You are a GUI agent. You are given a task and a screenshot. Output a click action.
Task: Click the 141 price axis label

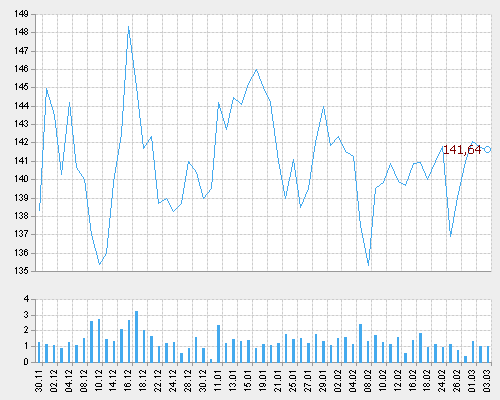point(21,161)
